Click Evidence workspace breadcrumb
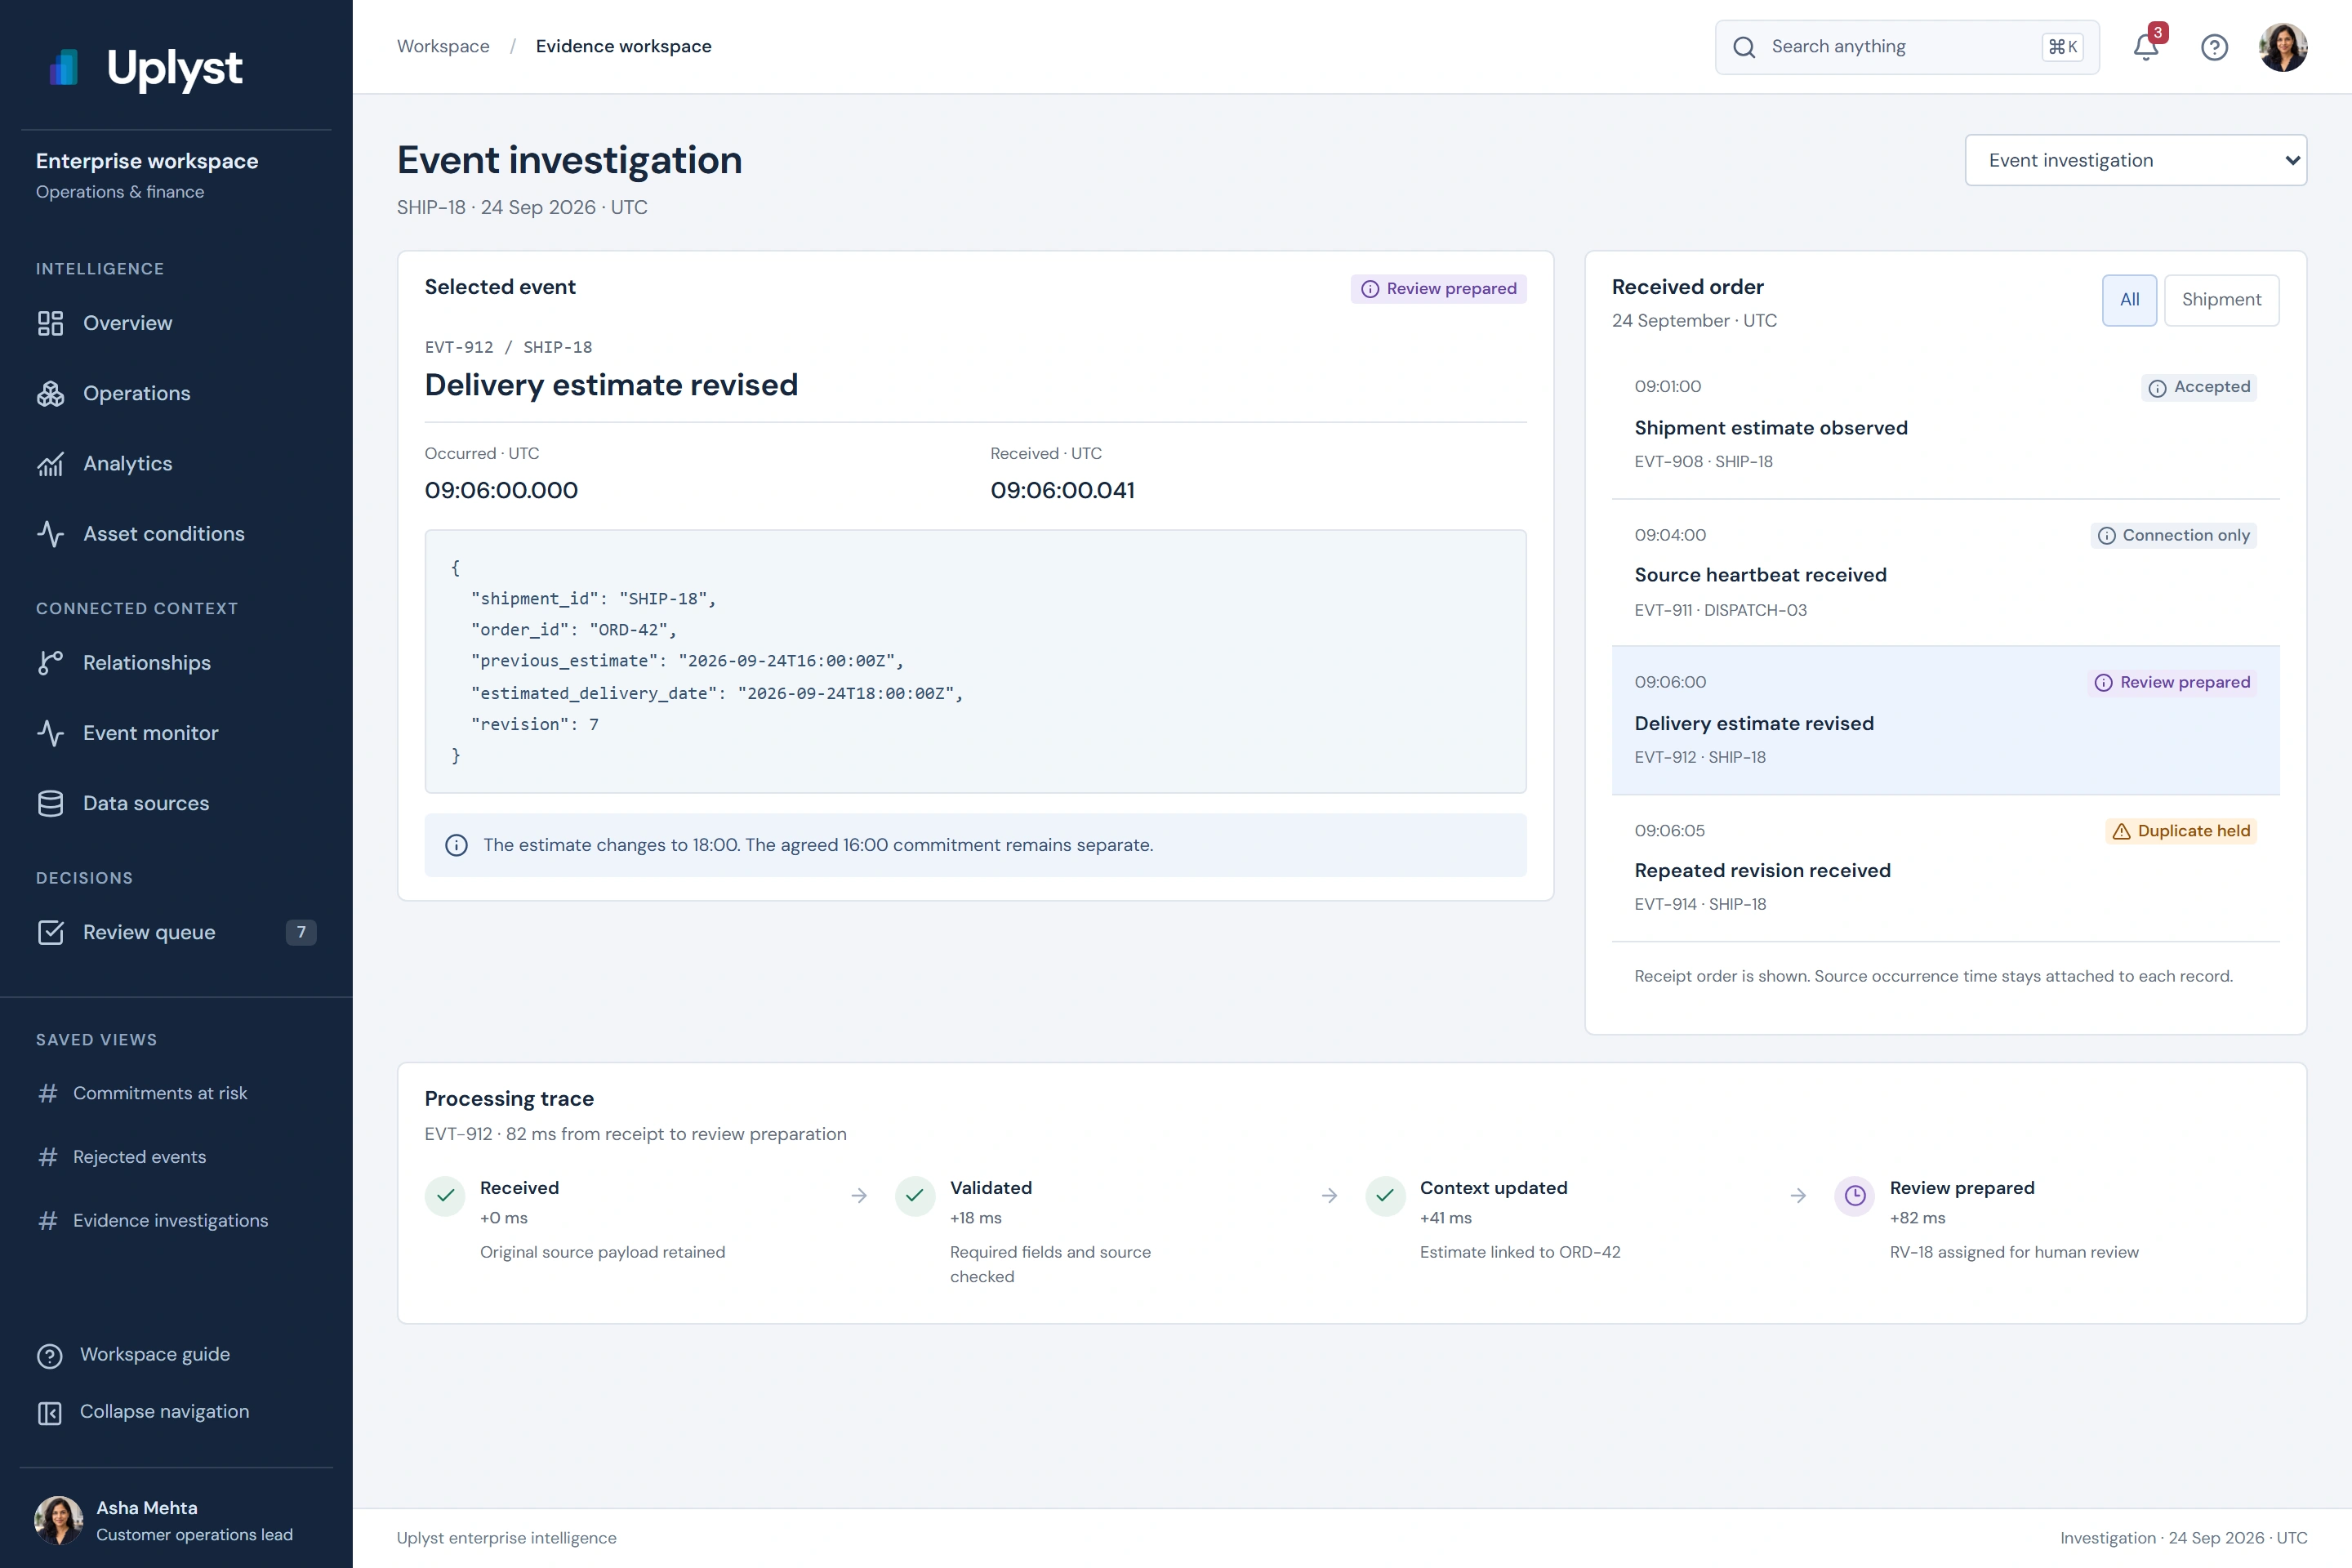Screen dimensions: 2352x1568 coord(623,46)
